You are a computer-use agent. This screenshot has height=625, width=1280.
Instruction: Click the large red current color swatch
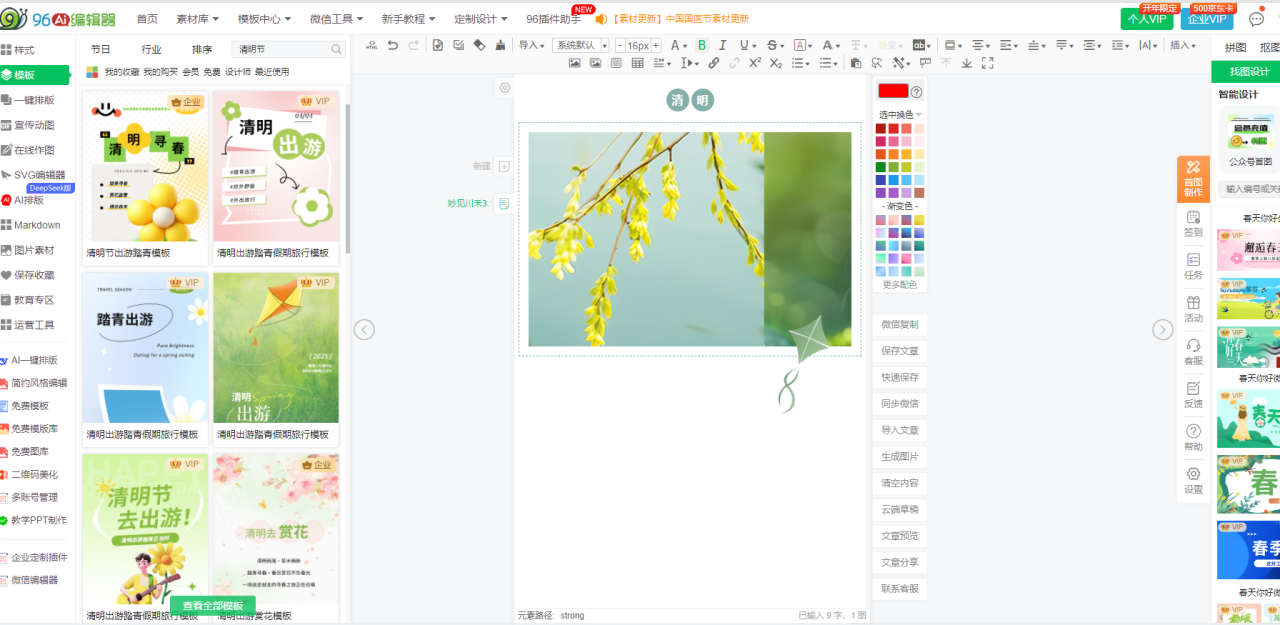[892, 91]
